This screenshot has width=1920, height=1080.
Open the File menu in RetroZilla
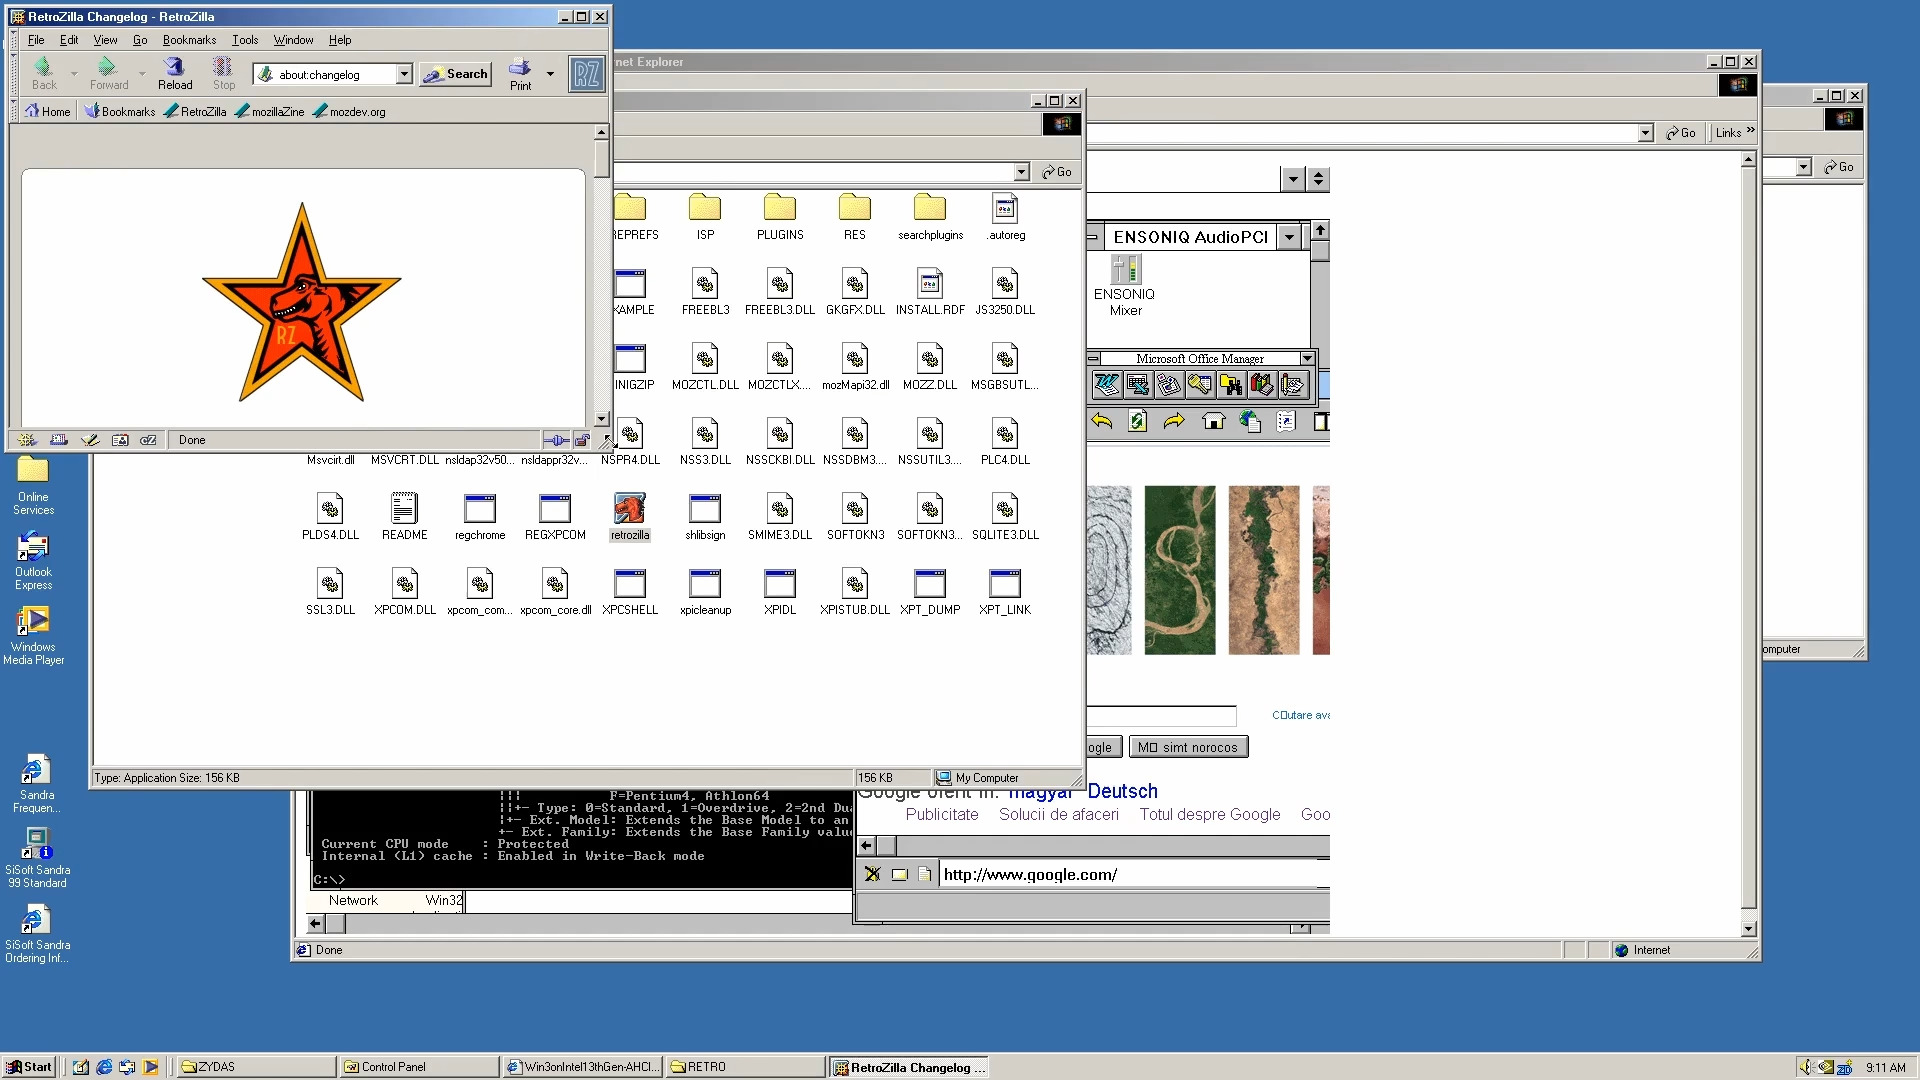coord(36,40)
